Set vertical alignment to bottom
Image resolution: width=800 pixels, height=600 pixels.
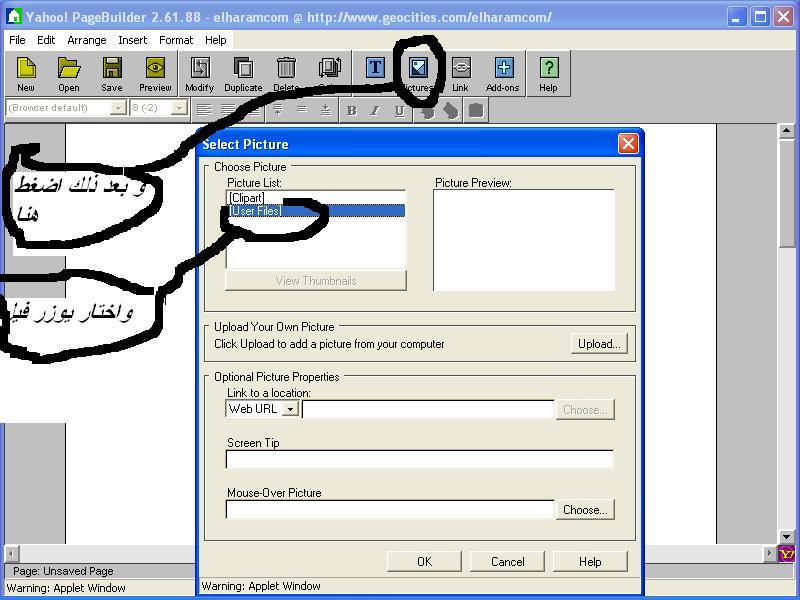pyautogui.click(x=326, y=110)
